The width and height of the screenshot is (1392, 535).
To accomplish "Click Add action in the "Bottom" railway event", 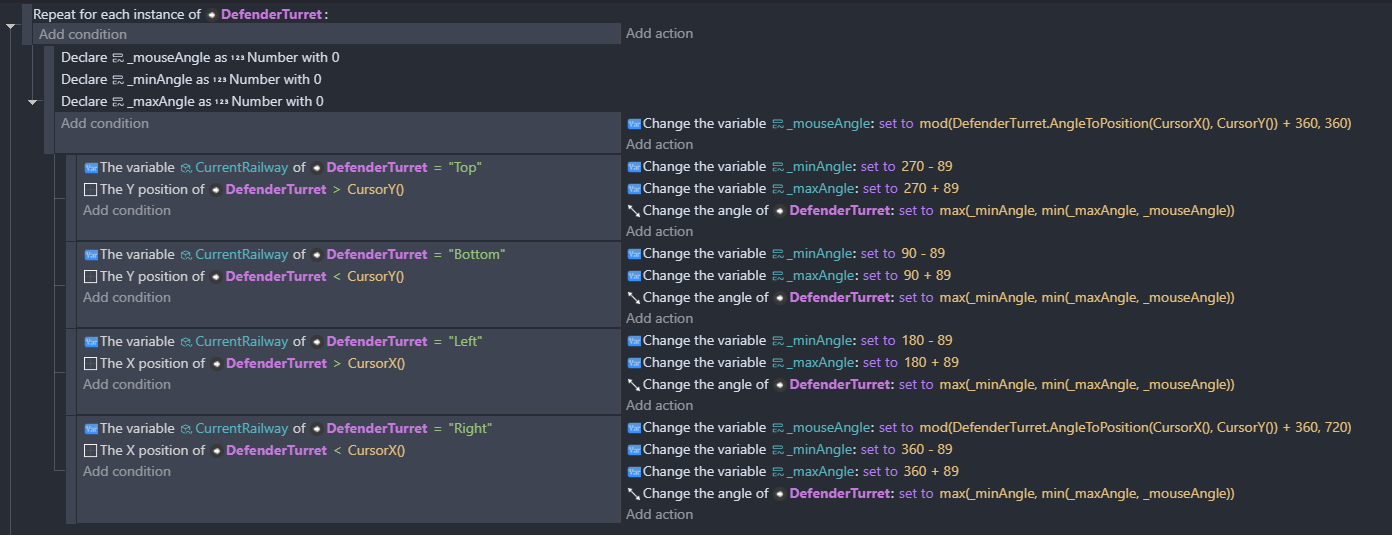I will tap(659, 319).
